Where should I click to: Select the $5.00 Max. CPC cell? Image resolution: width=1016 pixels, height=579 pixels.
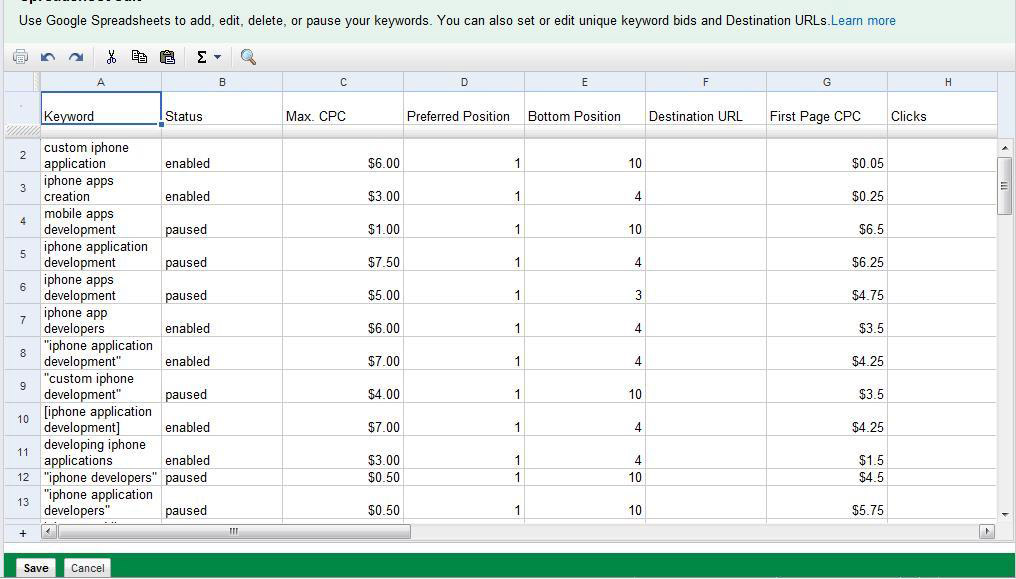click(343, 288)
